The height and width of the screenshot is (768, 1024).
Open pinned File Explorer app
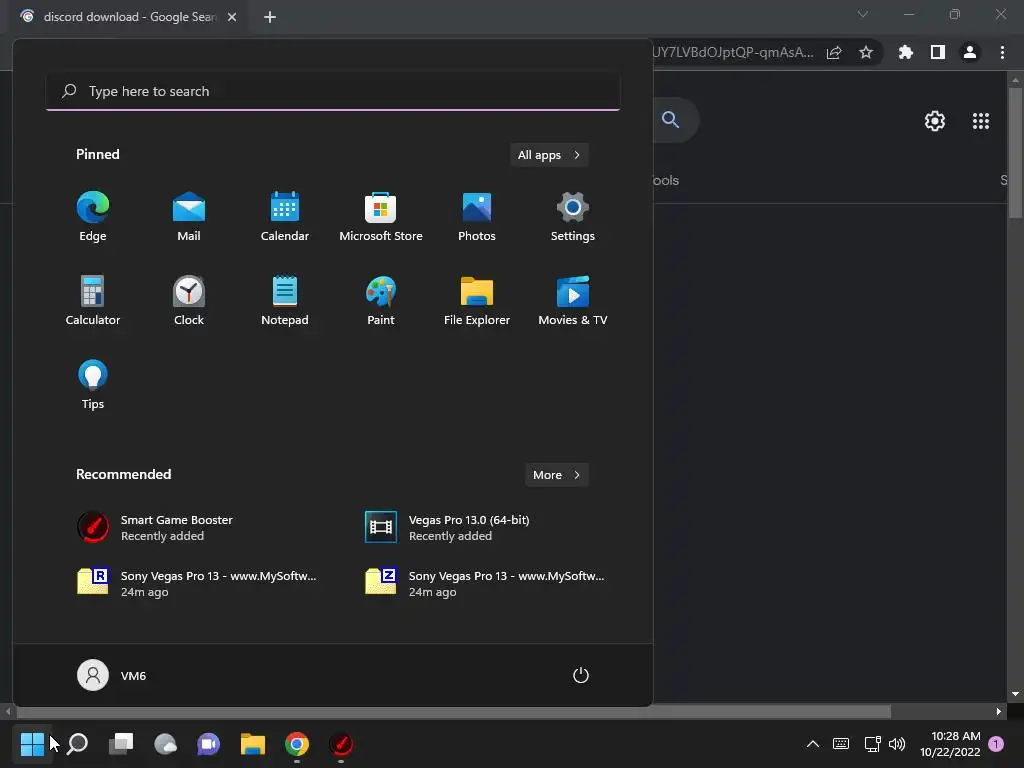click(477, 300)
